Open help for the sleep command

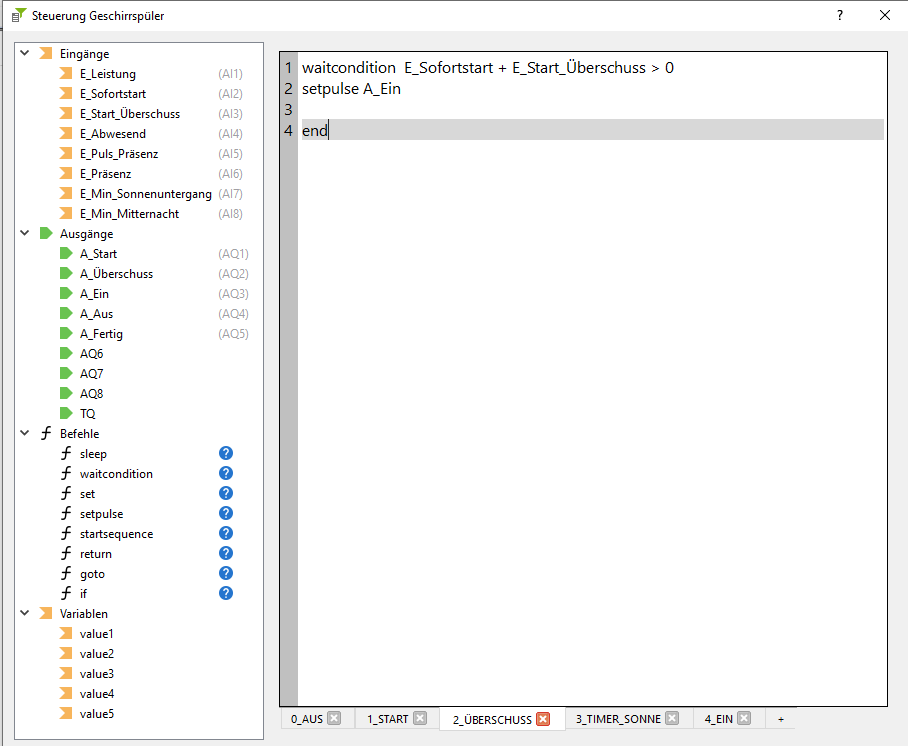226,454
